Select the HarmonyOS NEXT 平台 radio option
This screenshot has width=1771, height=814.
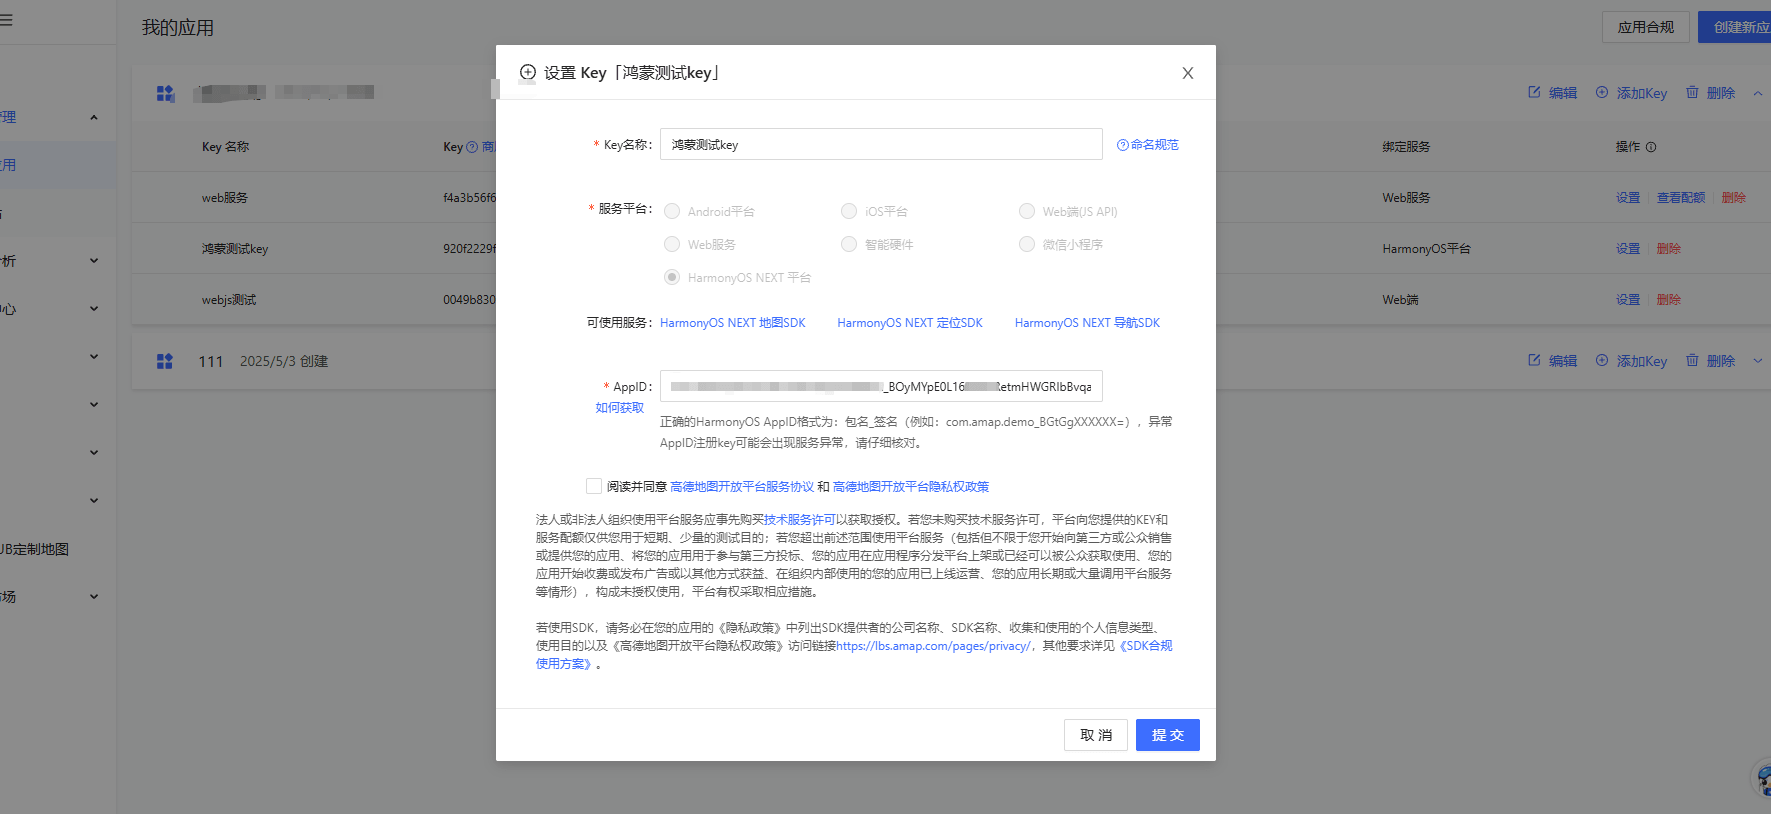pos(672,277)
